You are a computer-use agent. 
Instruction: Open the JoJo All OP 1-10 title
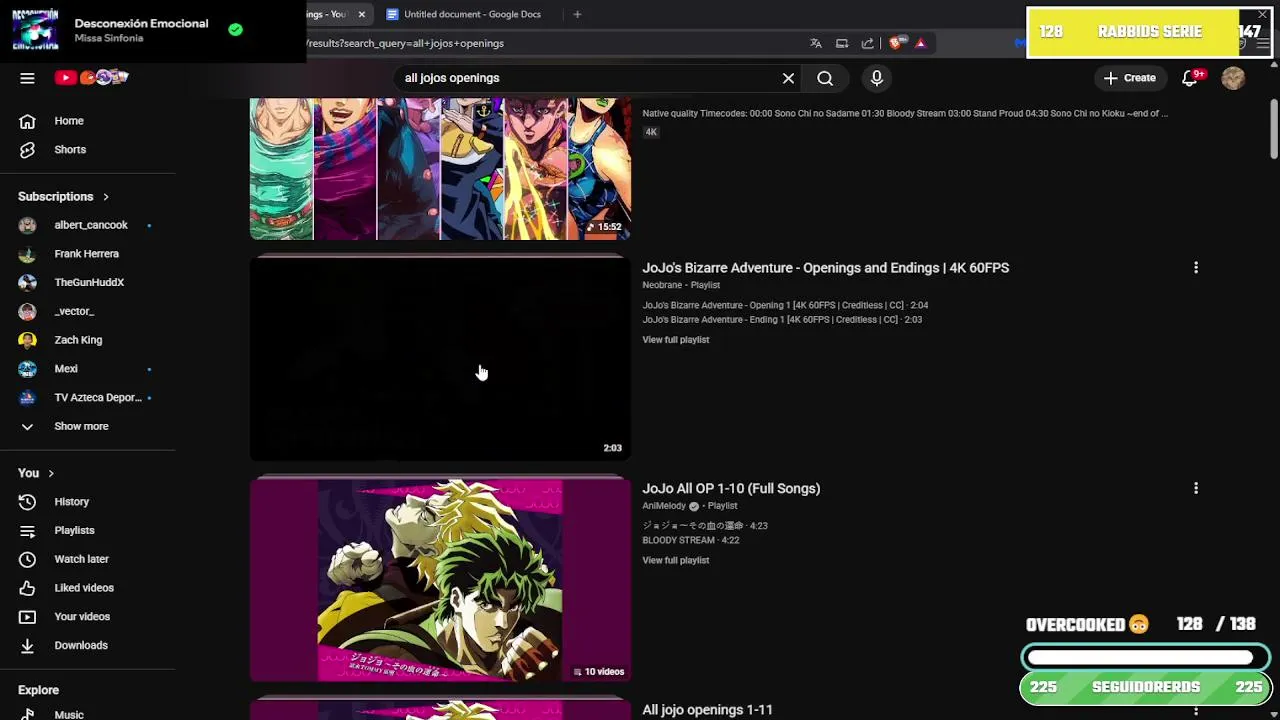coord(731,489)
